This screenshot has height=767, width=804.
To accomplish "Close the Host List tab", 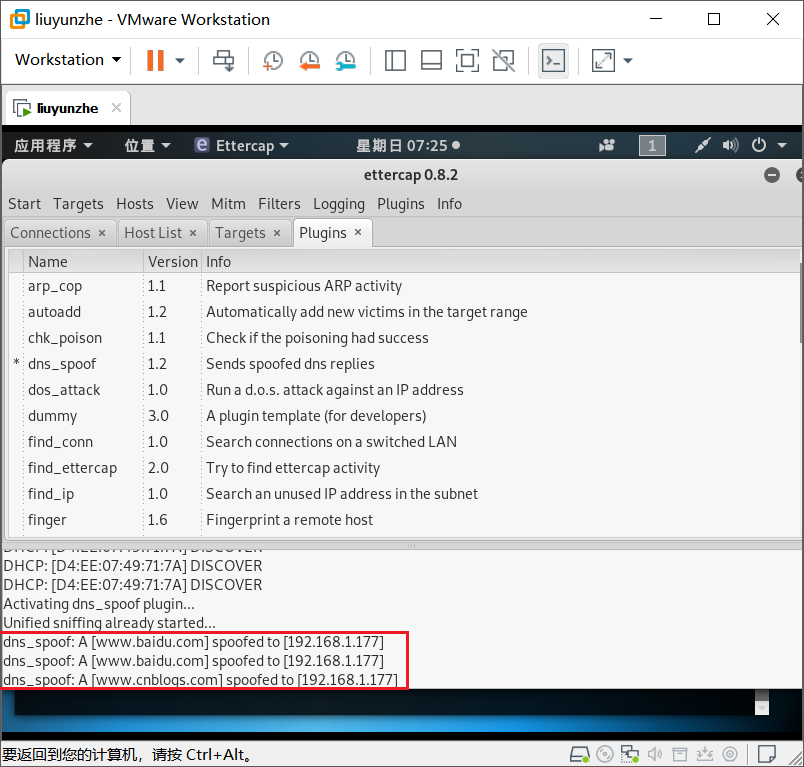I will coord(193,233).
